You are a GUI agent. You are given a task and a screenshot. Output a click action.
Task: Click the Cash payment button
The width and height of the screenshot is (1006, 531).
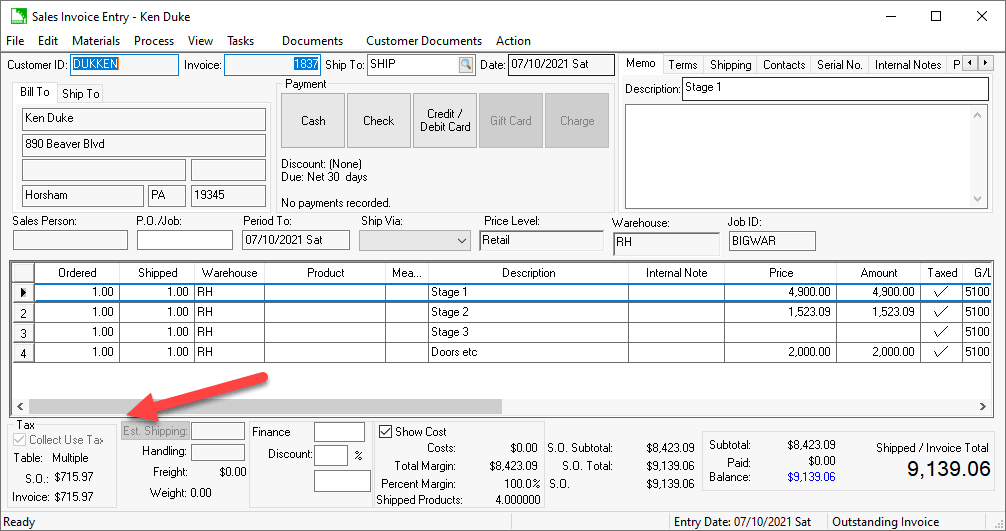tap(313, 121)
